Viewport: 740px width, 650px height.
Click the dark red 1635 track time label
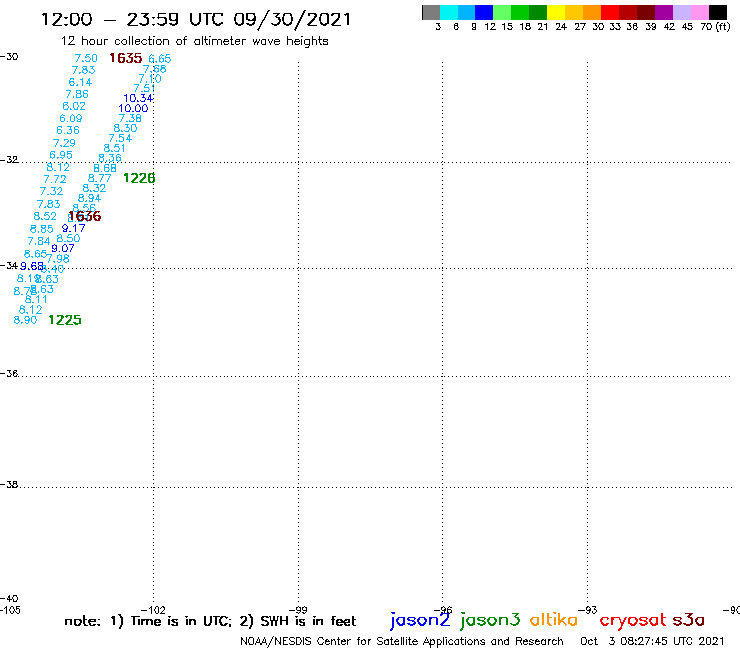point(126,58)
